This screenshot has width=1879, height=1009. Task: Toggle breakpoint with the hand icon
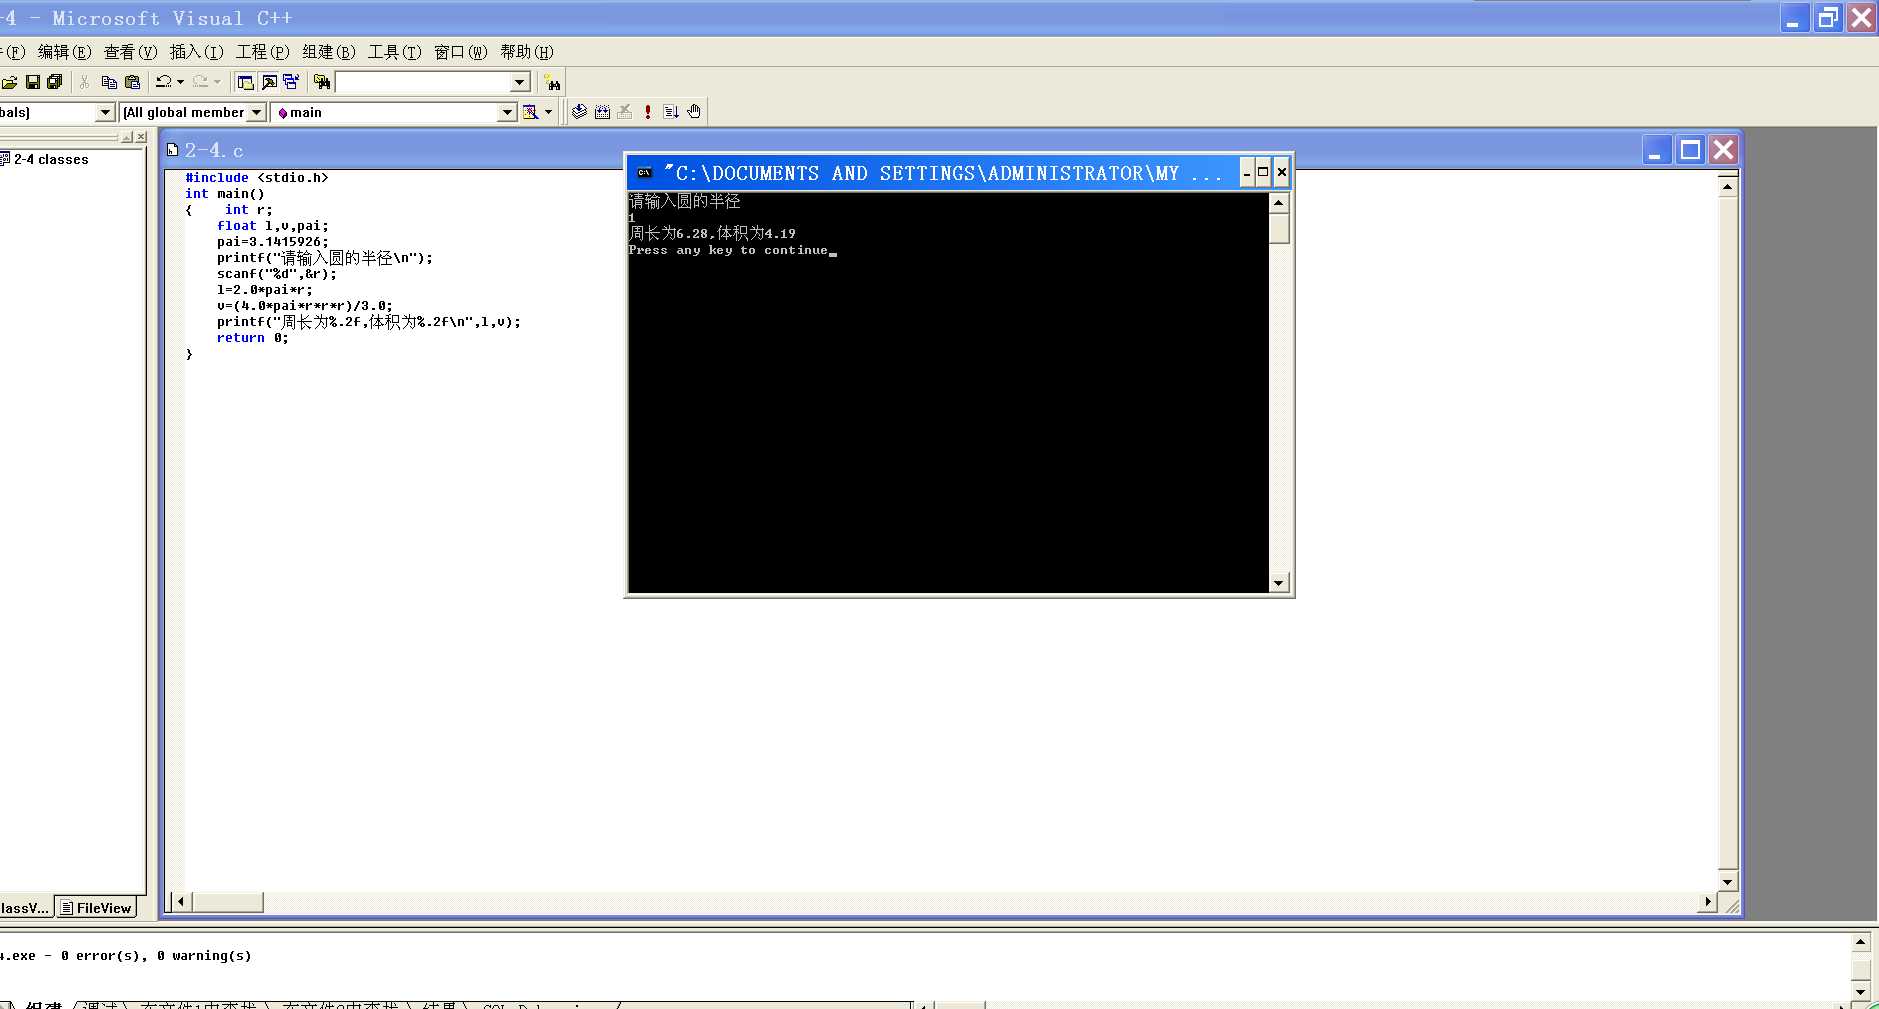coord(694,112)
